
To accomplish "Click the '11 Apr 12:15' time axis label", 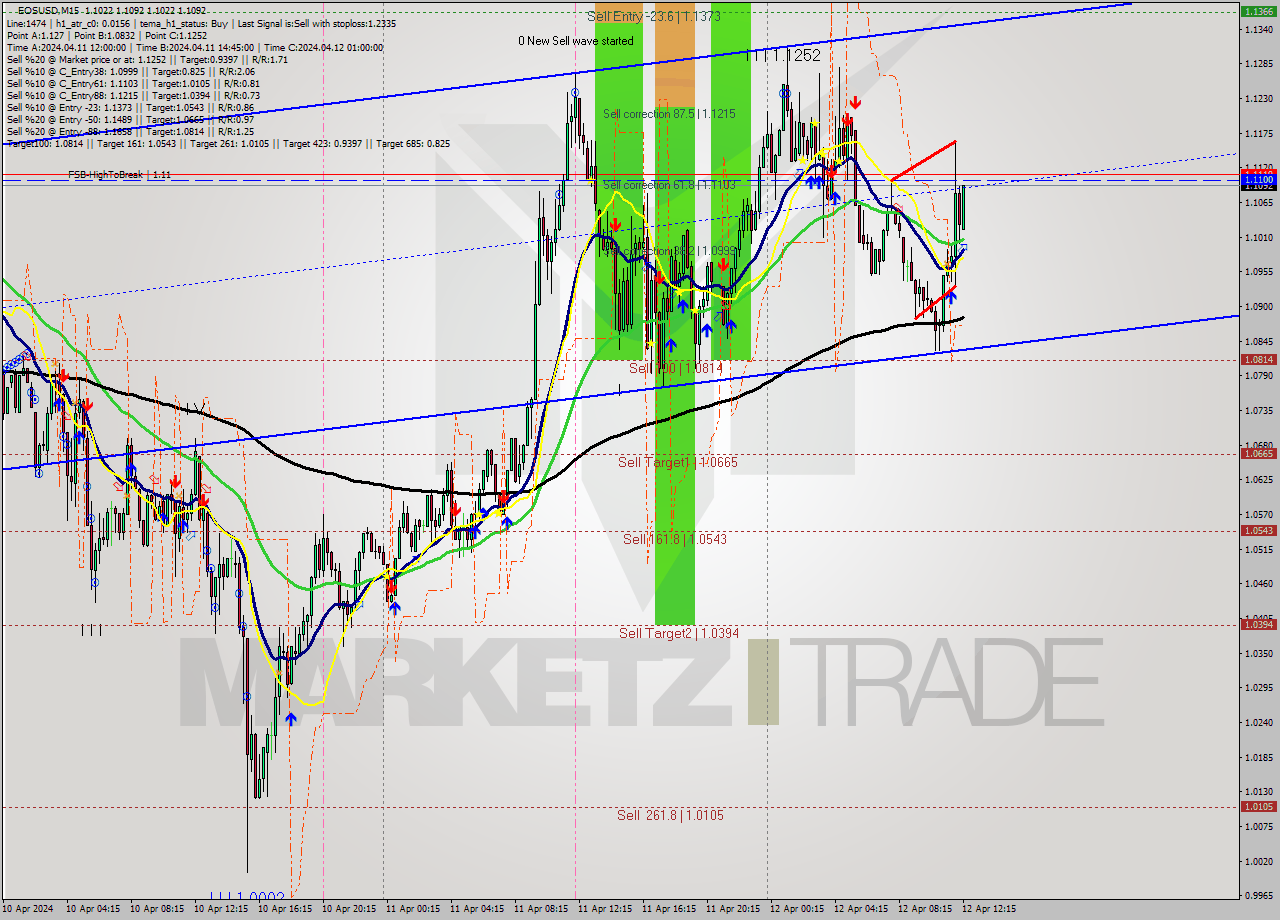I will click(x=604, y=909).
